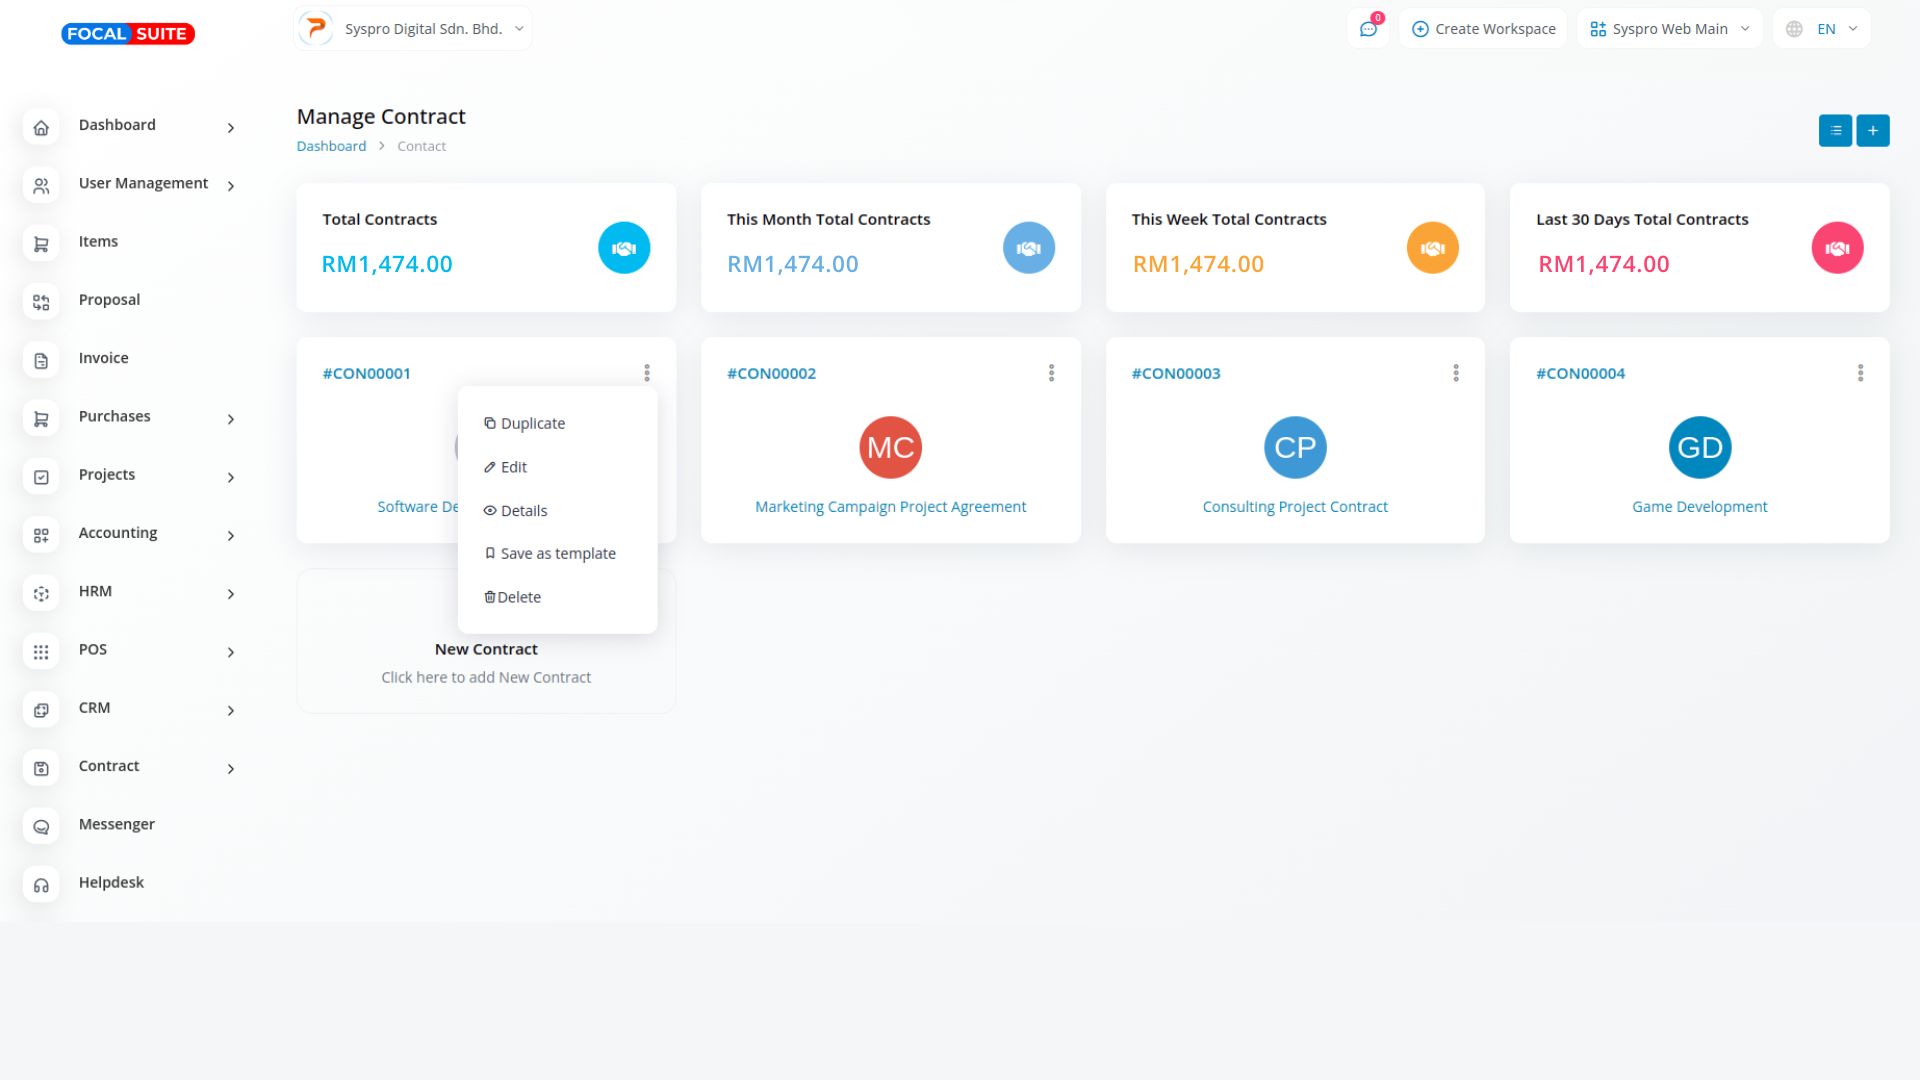Follow the Dashboard breadcrumb link
Screen dimensions: 1920x1080
pyautogui.click(x=331, y=146)
